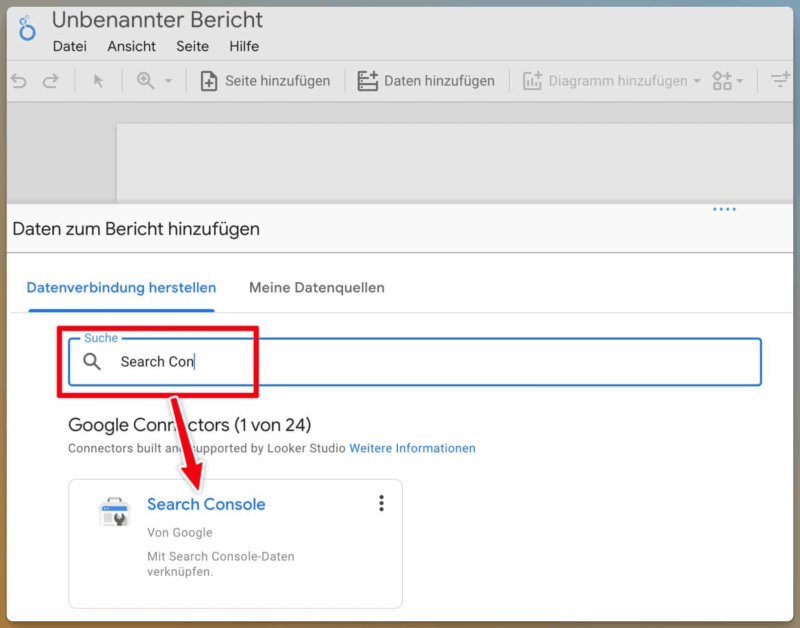Viewport: 800px width, 628px height.
Task: Open the Search Console connector card
Action: 206,505
